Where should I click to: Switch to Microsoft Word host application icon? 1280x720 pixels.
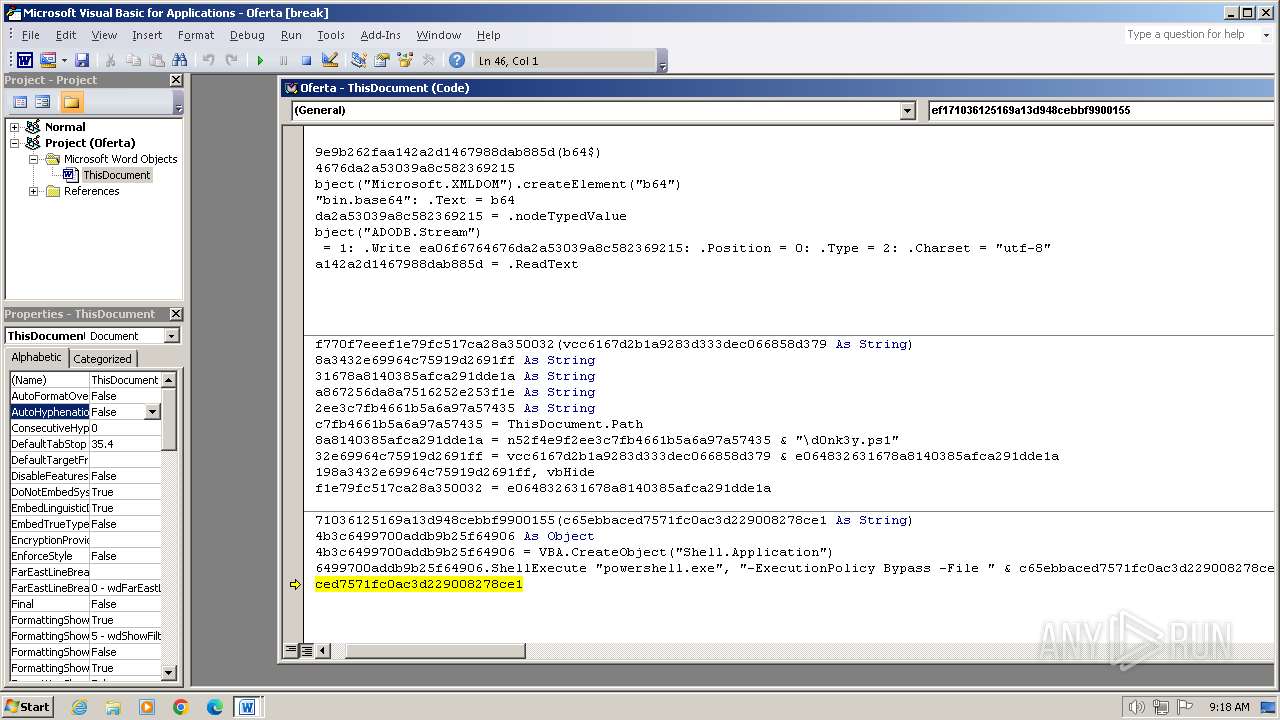tap(25, 61)
